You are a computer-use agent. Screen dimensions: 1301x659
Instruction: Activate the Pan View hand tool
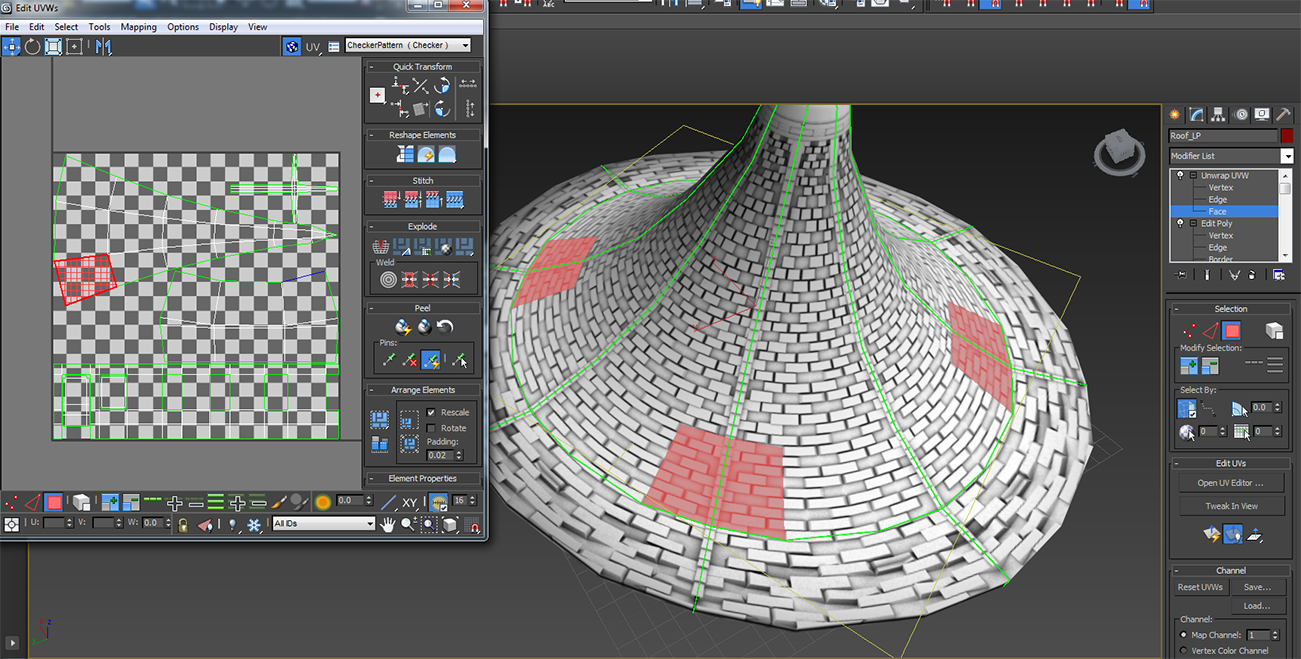[388, 524]
